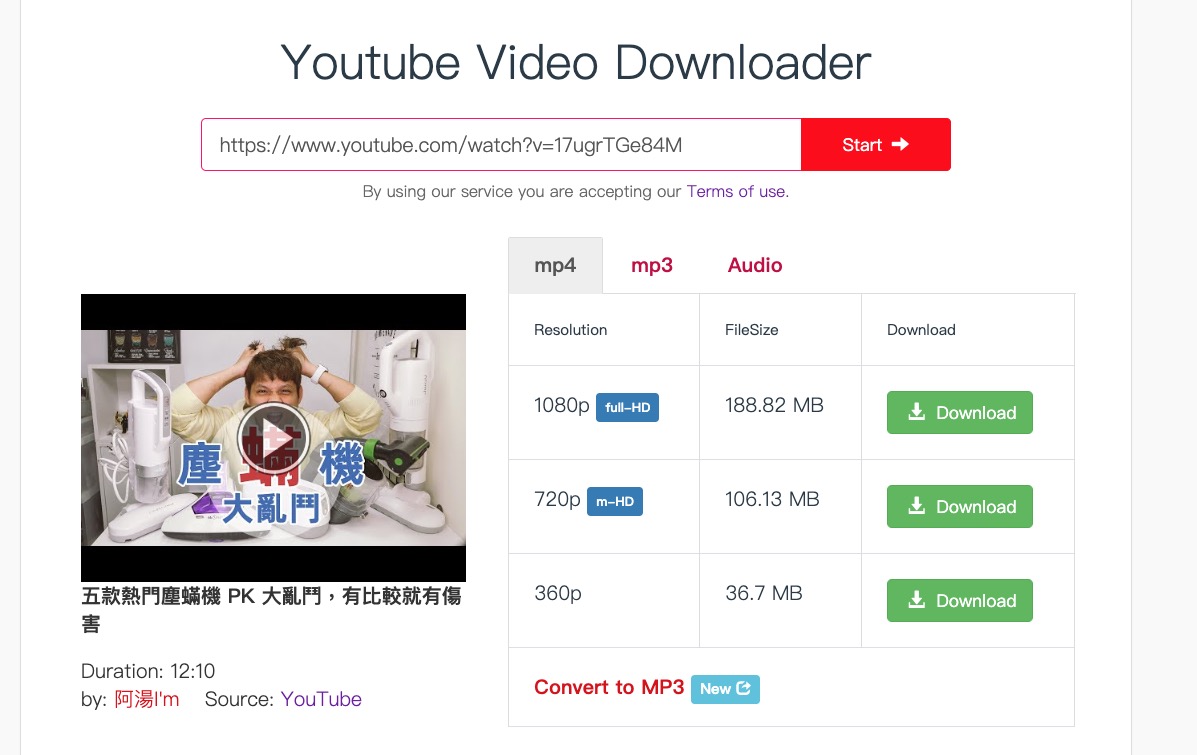Click the full-HD badge

point(627,407)
